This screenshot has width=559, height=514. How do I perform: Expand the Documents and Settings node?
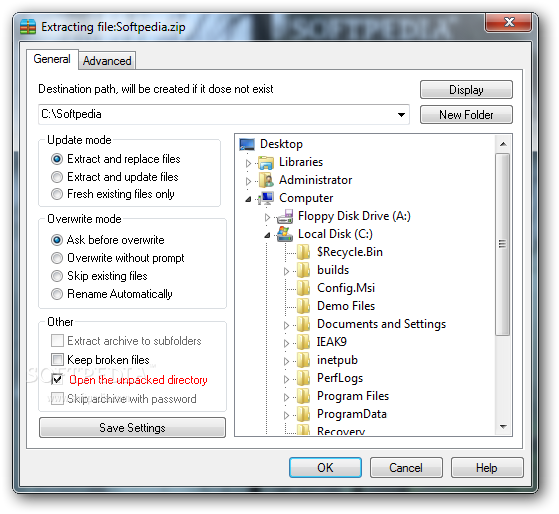pyautogui.click(x=286, y=325)
